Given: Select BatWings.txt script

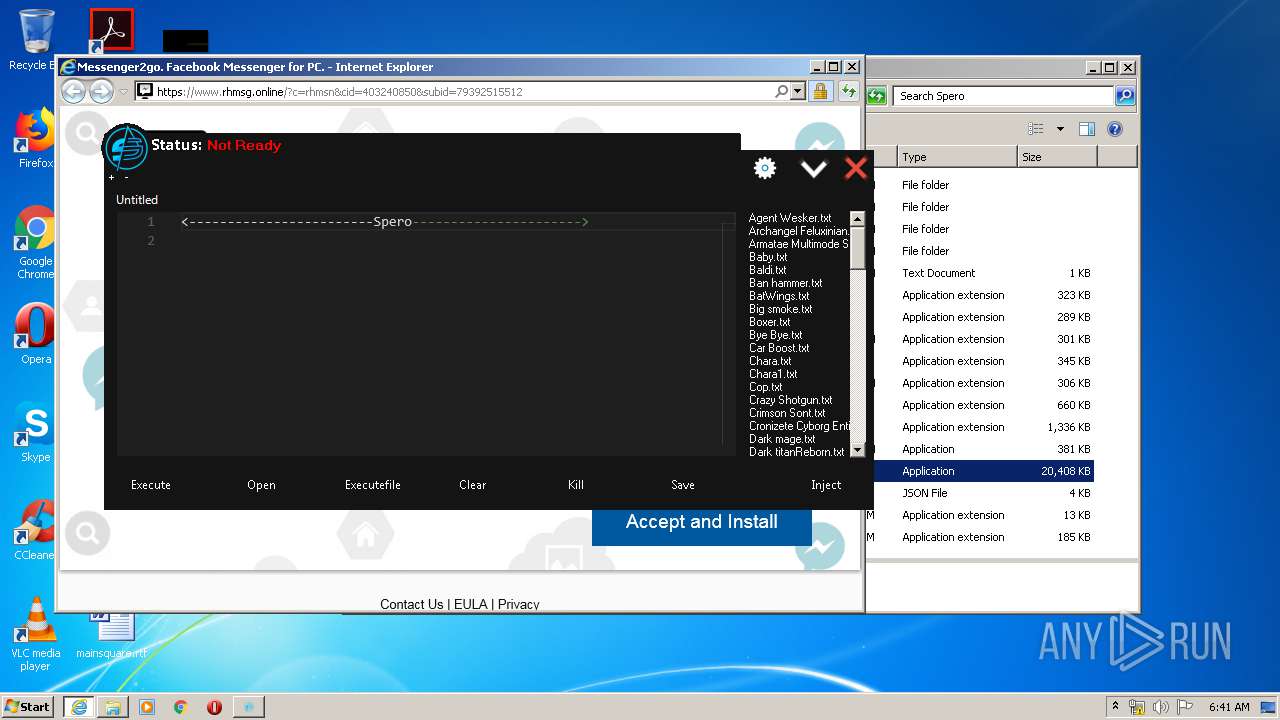Looking at the screenshot, I should coord(779,296).
